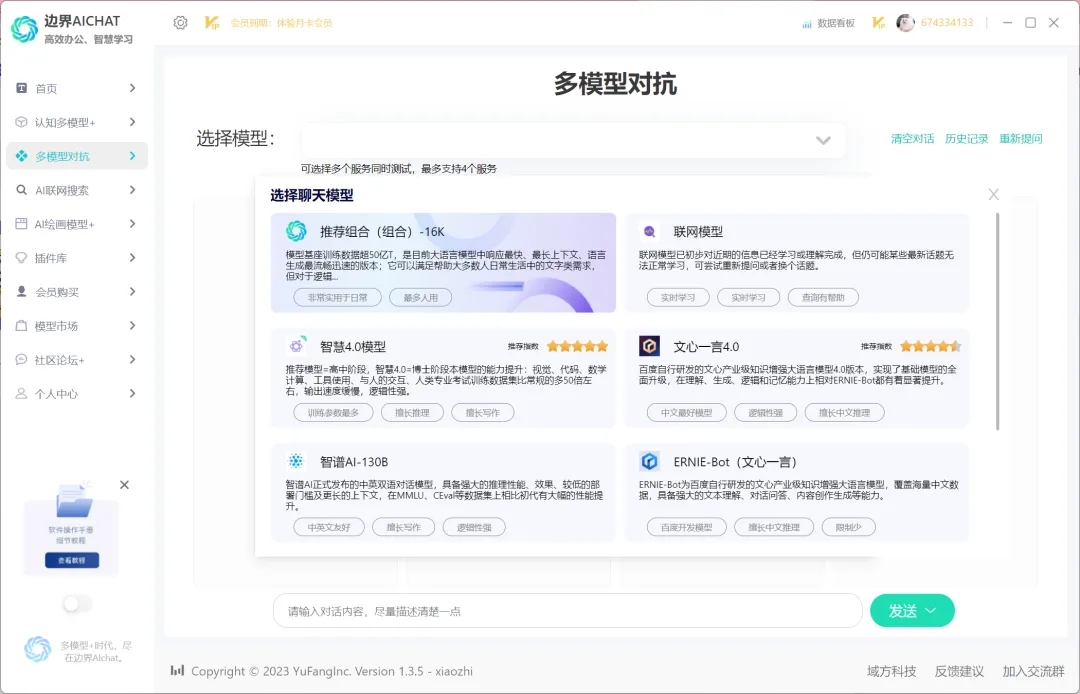Toggle the switch above the footer logo
This screenshot has height=694, width=1080.
(x=76, y=603)
